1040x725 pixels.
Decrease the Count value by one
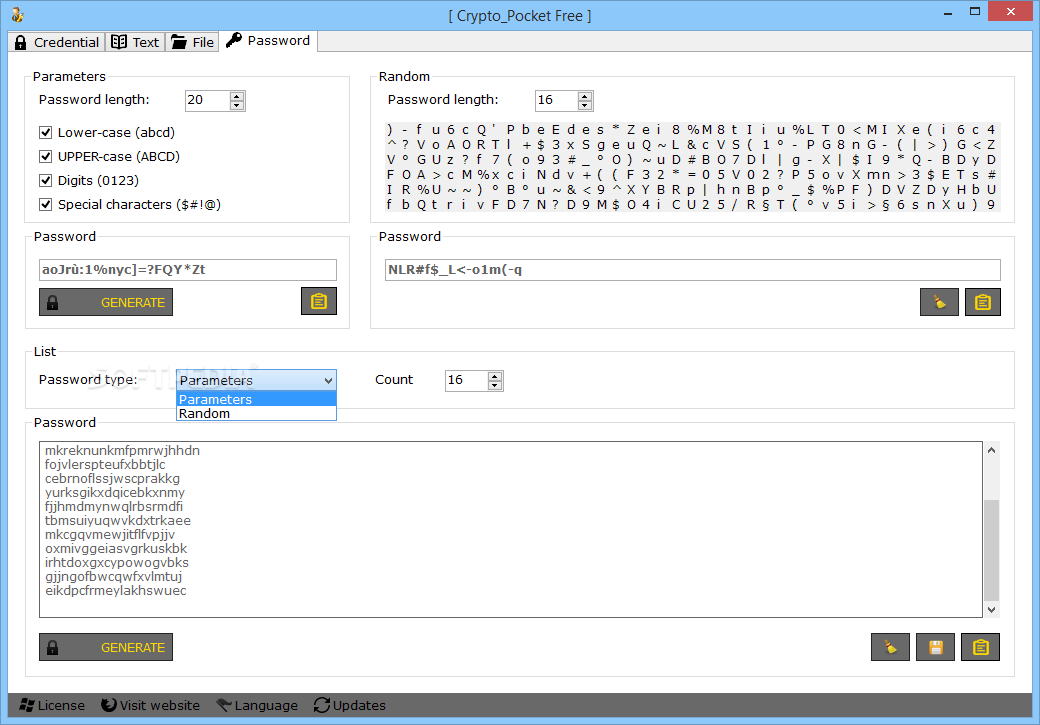[495, 385]
